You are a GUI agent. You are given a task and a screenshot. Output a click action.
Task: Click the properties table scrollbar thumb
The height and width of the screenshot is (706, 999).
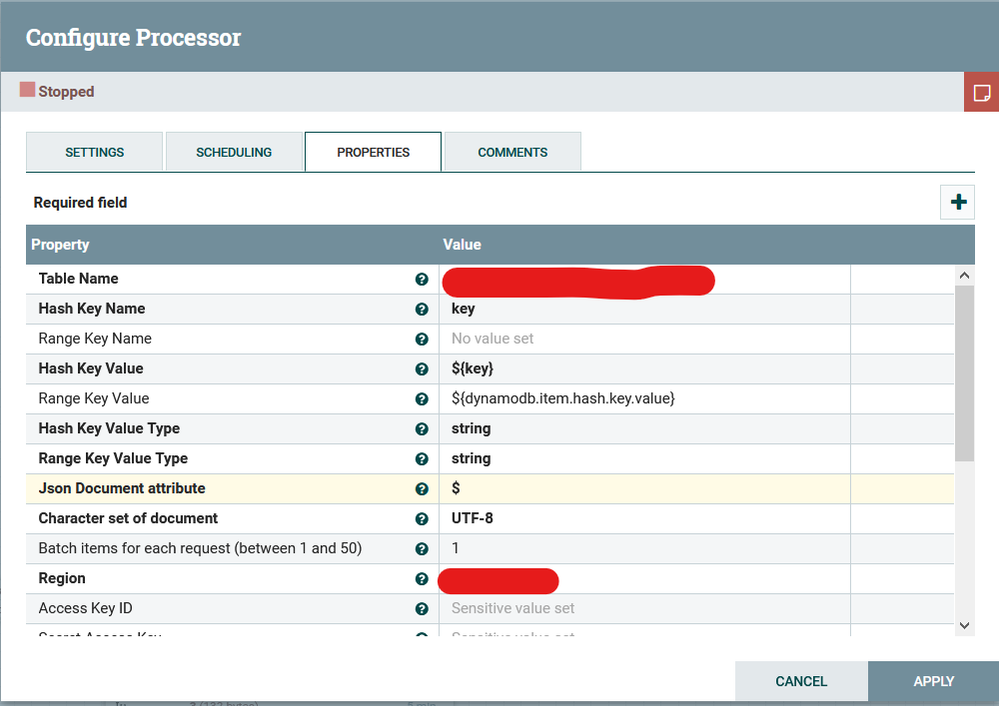tap(964, 373)
